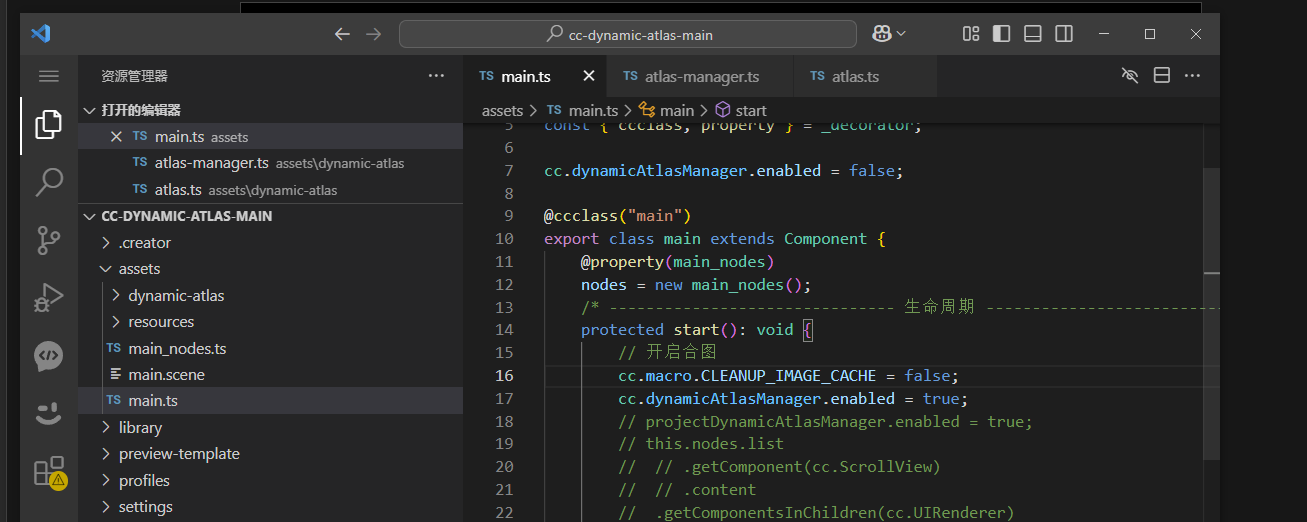The height and width of the screenshot is (522, 1307).
Task: Close the main.ts editor tab
Action: click(x=589, y=76)
